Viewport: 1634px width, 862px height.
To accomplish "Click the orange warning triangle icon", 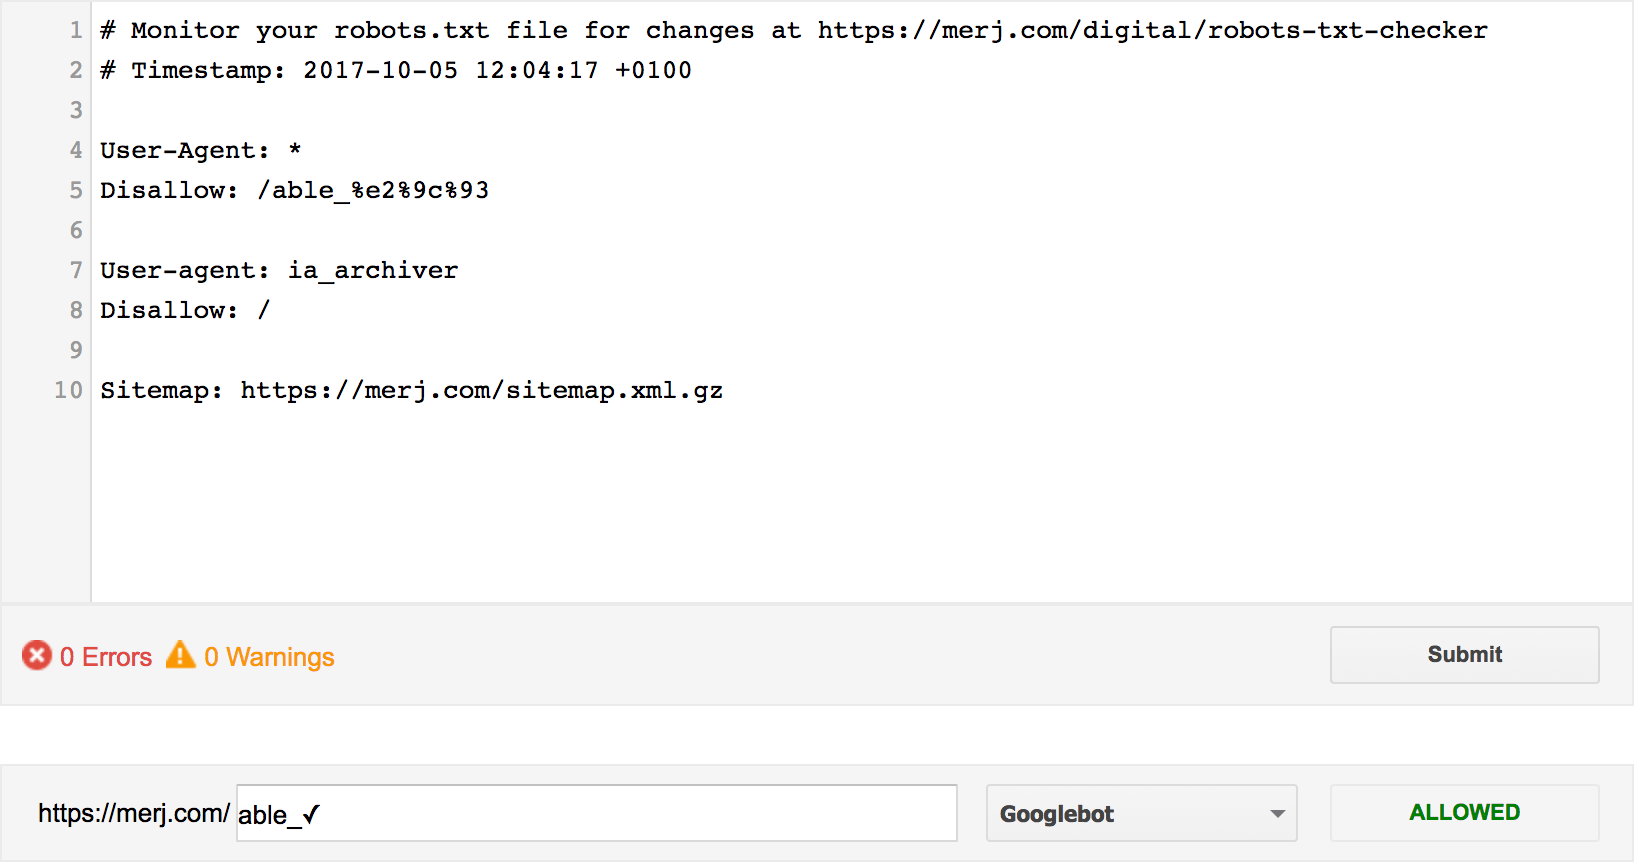I will [181, 655].
